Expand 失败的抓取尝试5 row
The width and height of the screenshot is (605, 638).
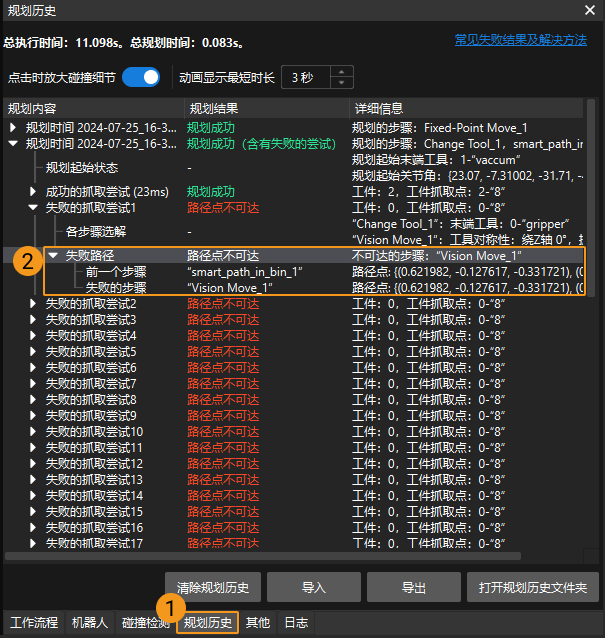[x=33, y=352]
